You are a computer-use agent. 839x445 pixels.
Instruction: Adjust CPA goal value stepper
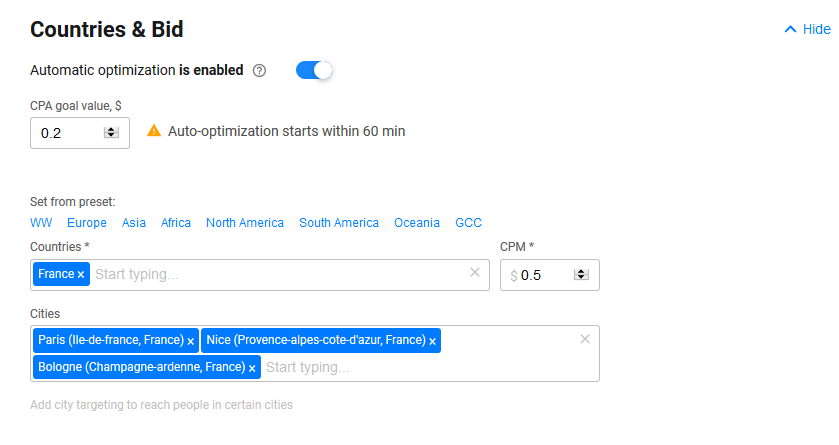pyautogui.click(x=111, y=132)
